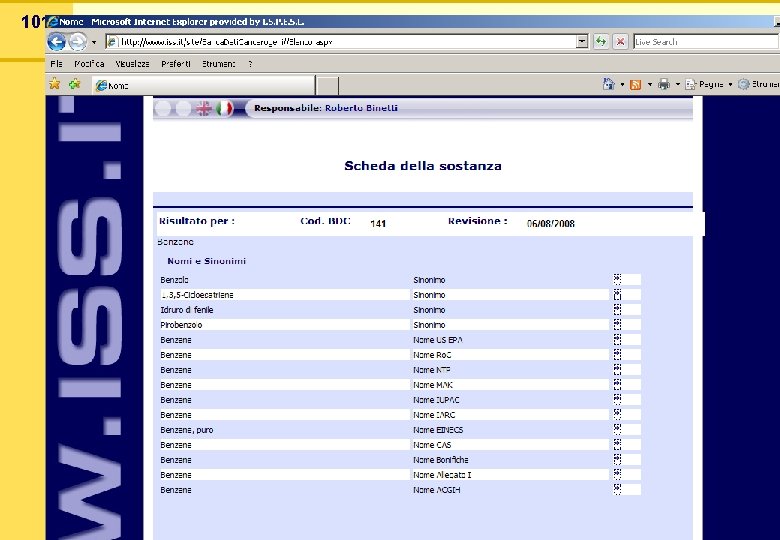Click the red Stop loading icon
The width and height of the screenshot is (780, 540).
[x=620, y=42]
